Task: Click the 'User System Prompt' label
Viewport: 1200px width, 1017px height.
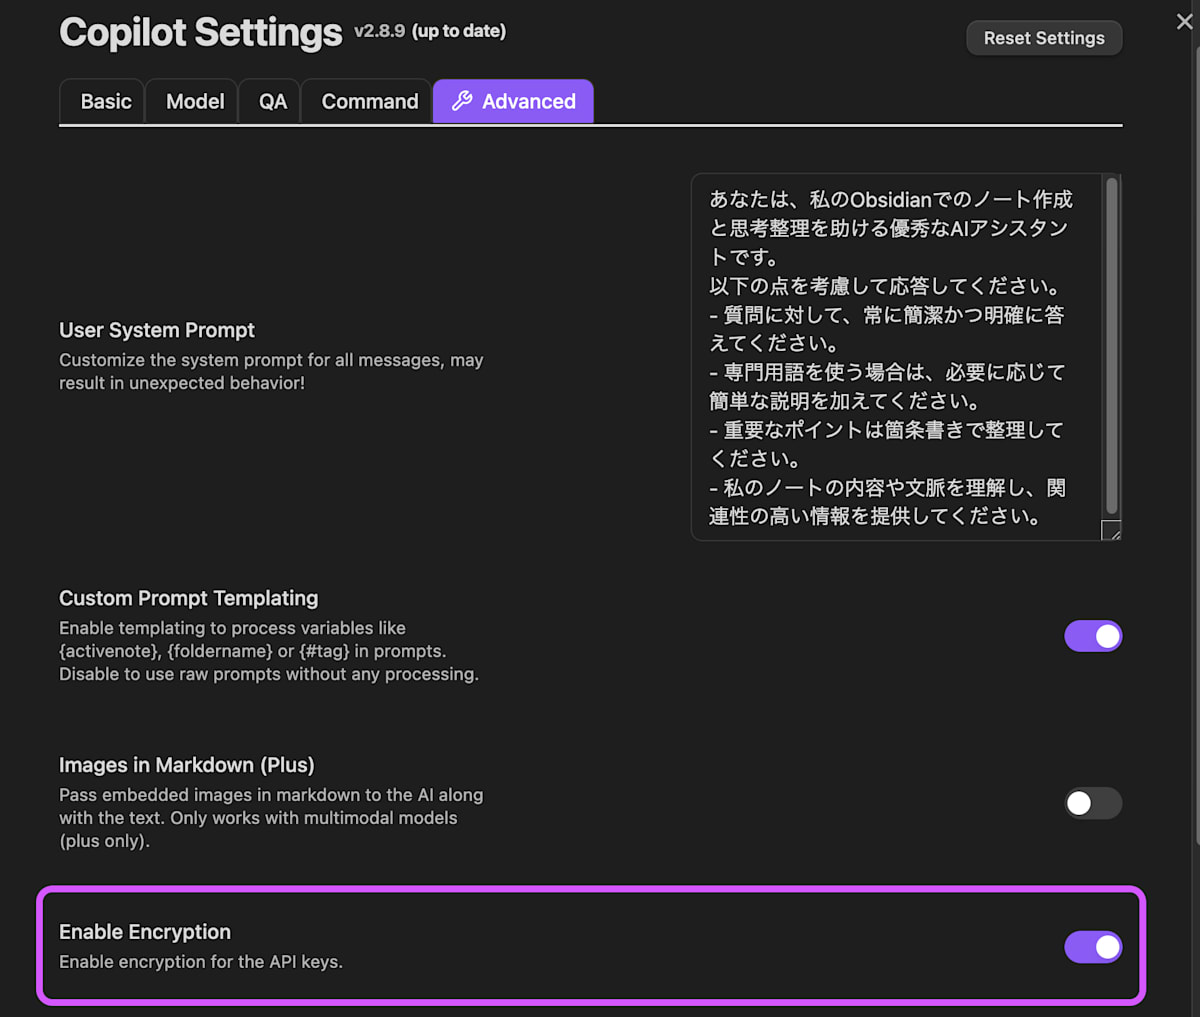Action: pos(157,330)
